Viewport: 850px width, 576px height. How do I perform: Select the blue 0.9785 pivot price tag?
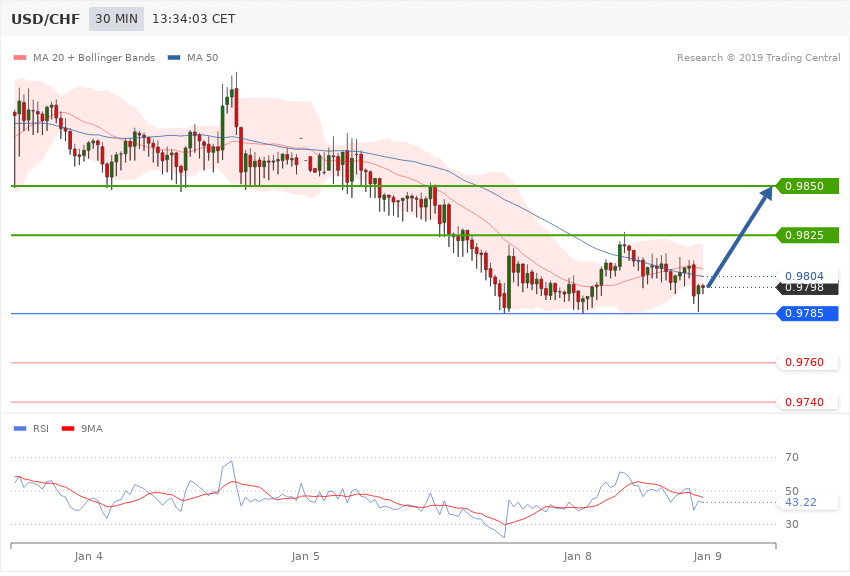[x=806, y=314]
